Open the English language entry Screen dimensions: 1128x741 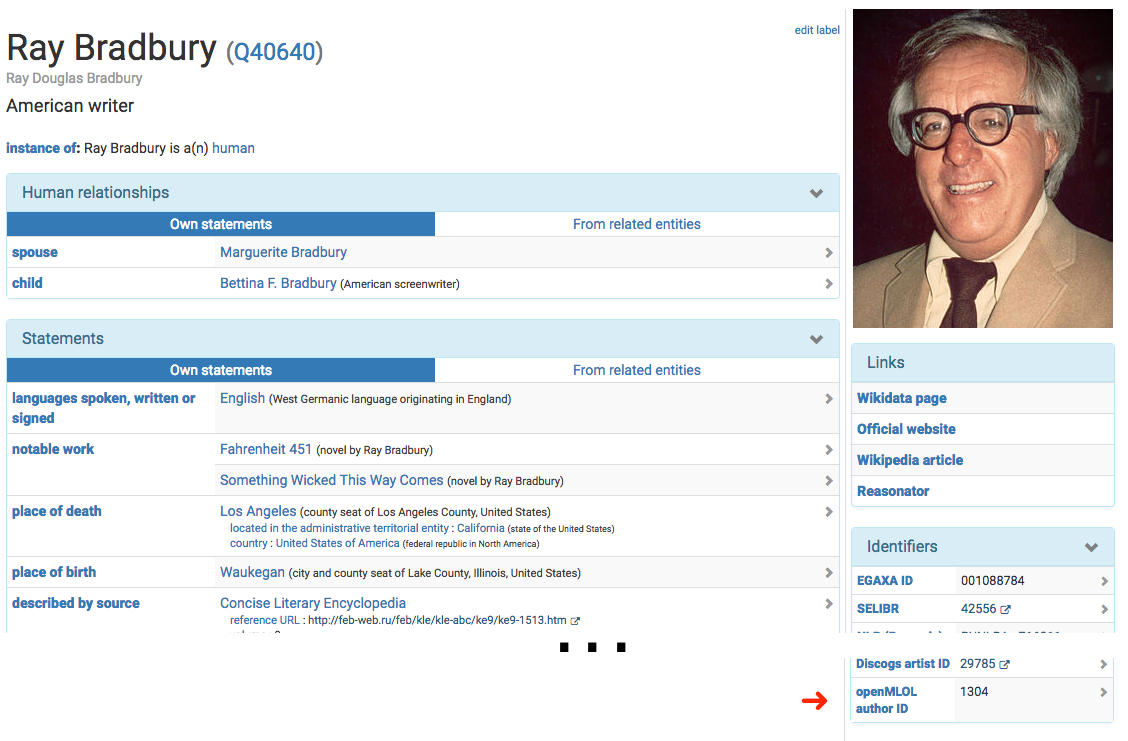(x=242, y=399)
